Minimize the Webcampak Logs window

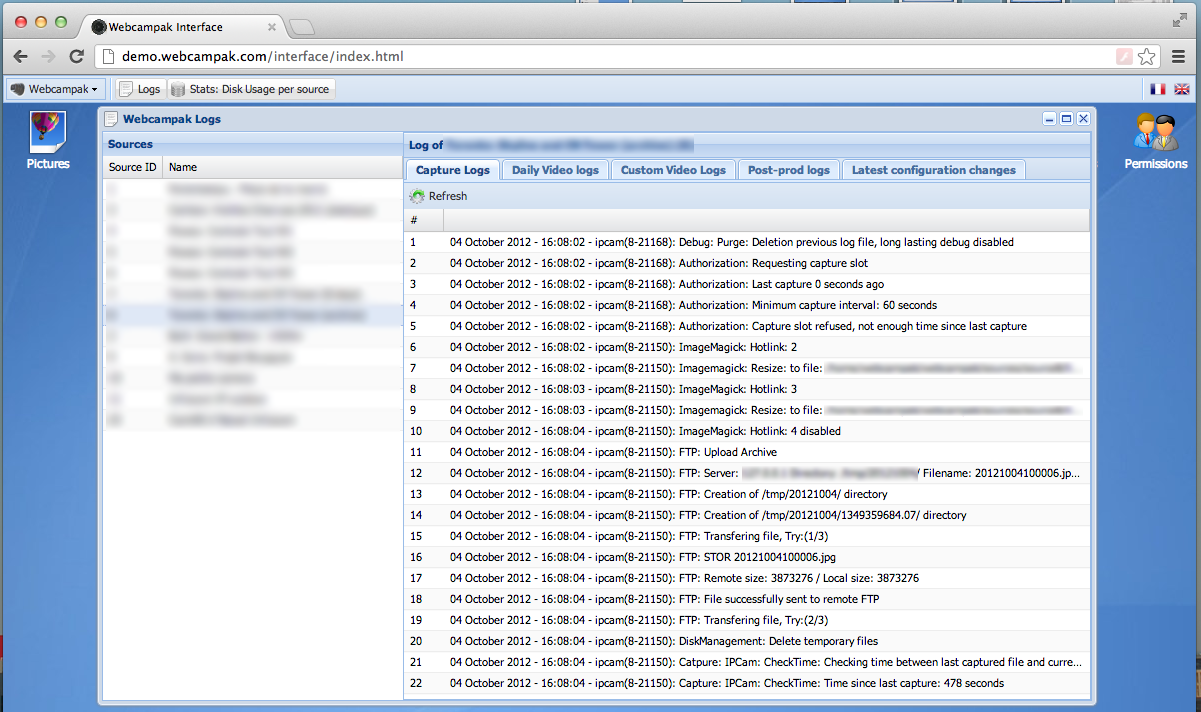(1050, 119)
